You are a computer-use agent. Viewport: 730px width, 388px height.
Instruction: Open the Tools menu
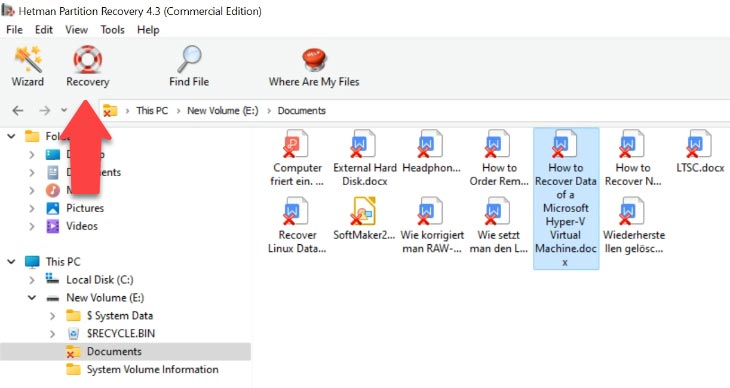pyautogui.click(x=112, y=30)
